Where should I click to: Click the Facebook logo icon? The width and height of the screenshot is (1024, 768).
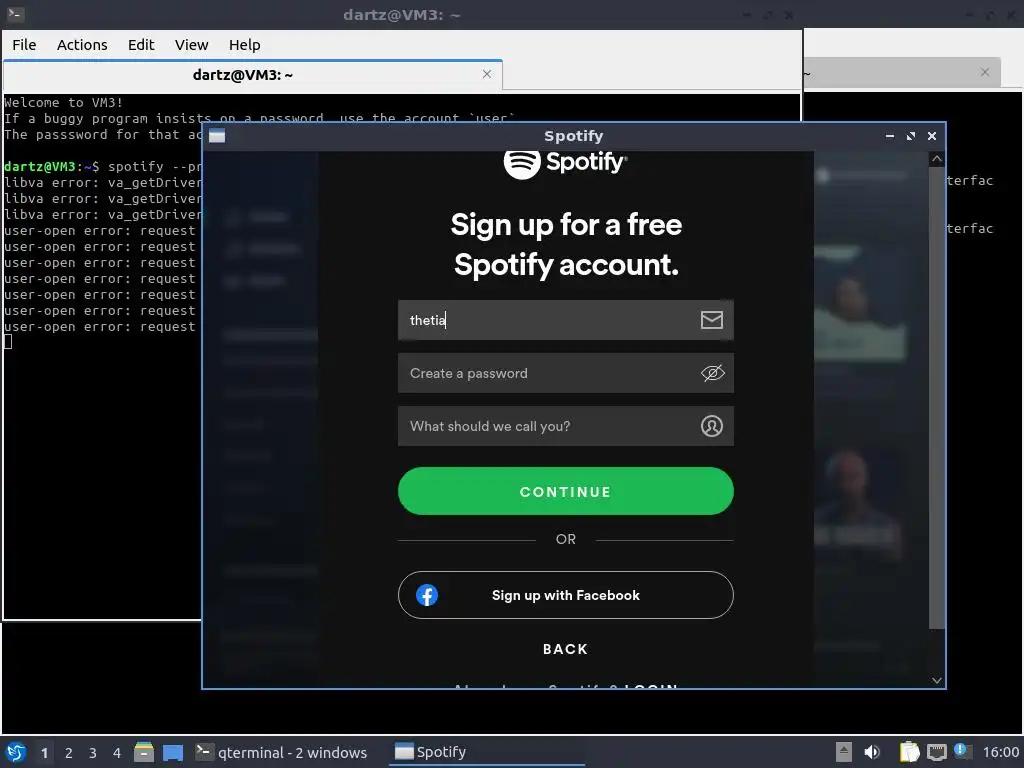pyautogui.click(x=426, y=595)
